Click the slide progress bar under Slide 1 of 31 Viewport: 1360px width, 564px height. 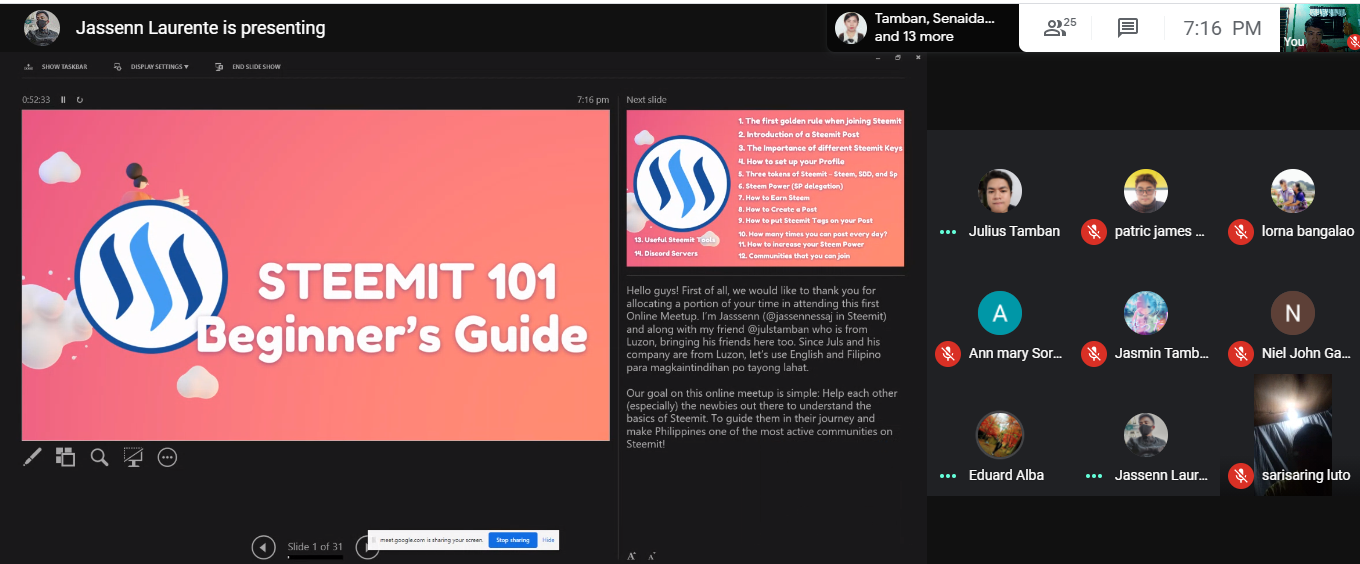tap(315, 557)
